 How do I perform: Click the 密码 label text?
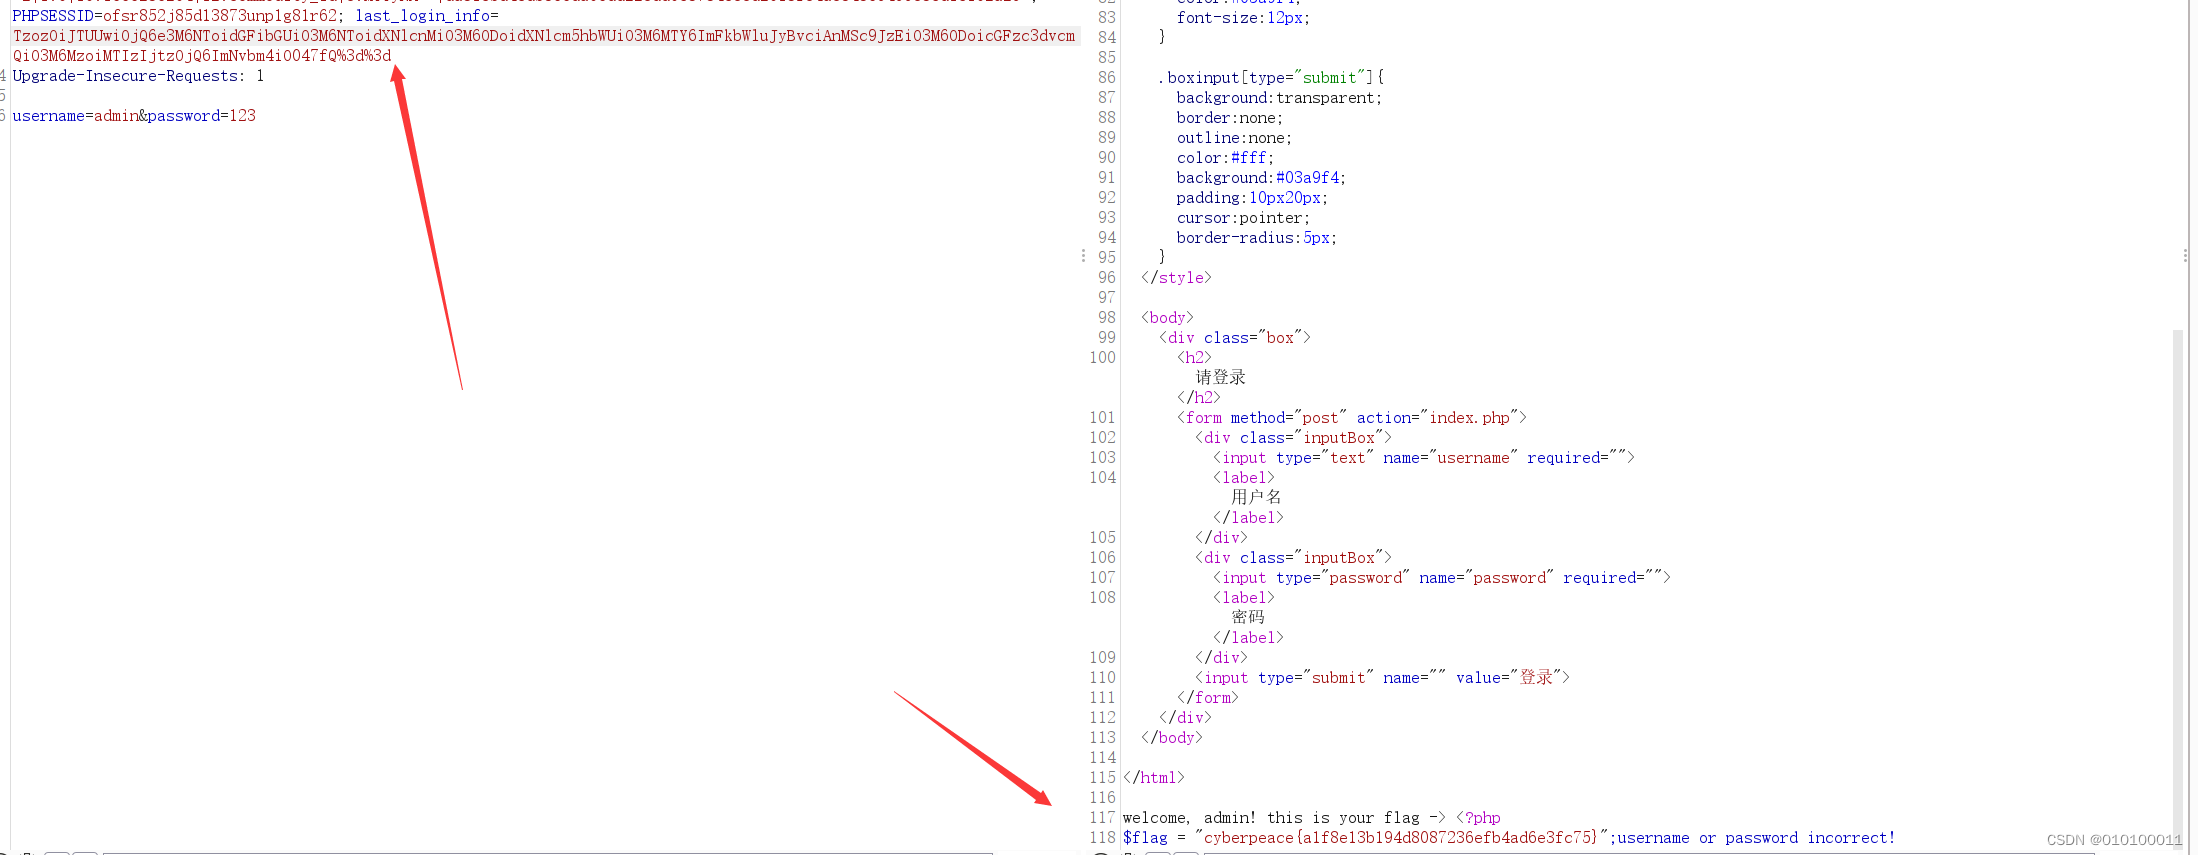pyautogui.click(x=1248, y=617)
